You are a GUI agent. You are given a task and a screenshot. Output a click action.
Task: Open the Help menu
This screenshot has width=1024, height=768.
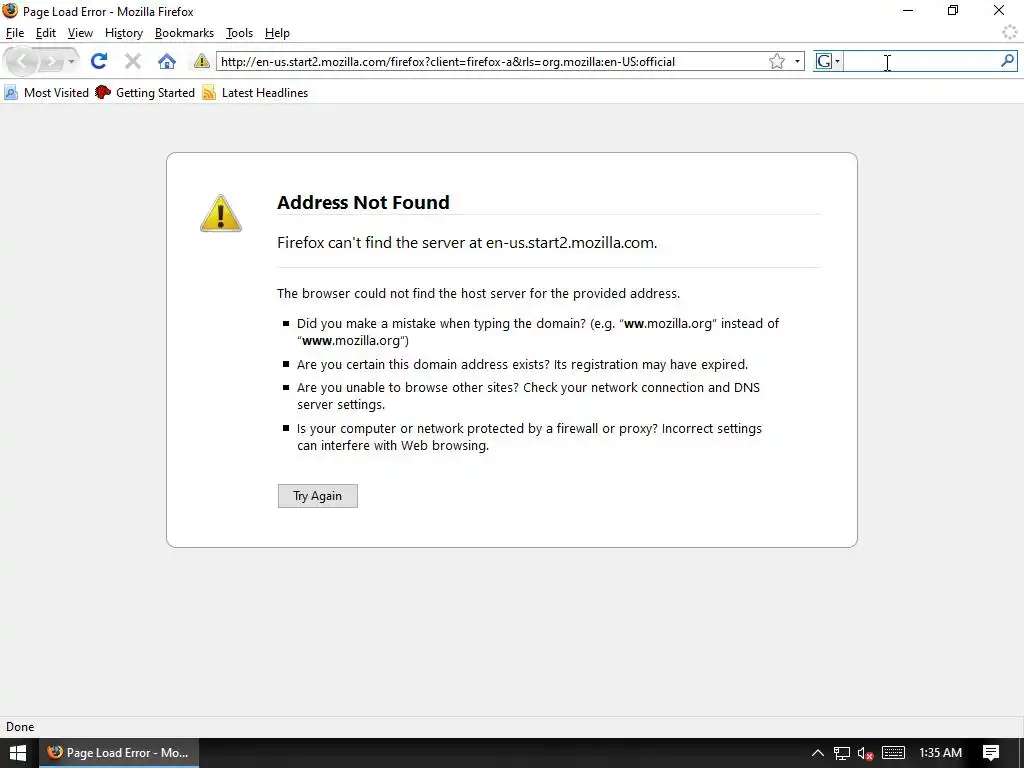pos(277,33)
